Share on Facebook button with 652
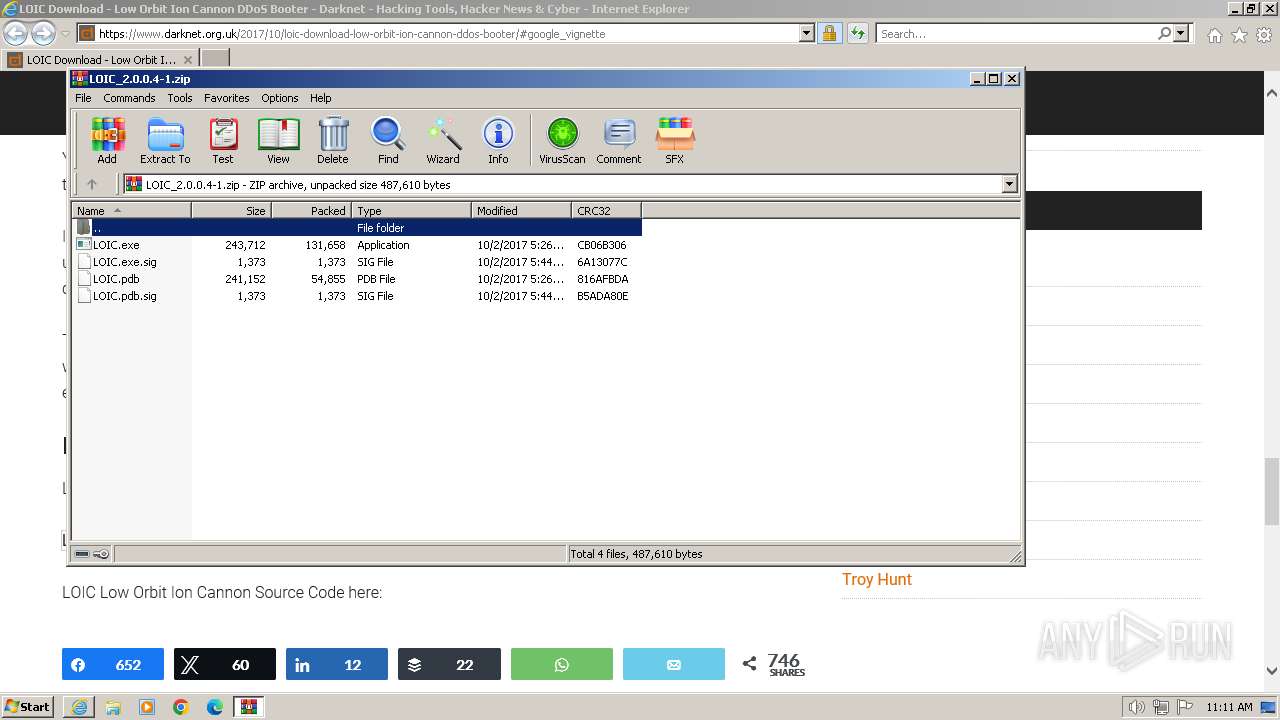The width and height of the screenshot is (1280, 720). (113, 664)
